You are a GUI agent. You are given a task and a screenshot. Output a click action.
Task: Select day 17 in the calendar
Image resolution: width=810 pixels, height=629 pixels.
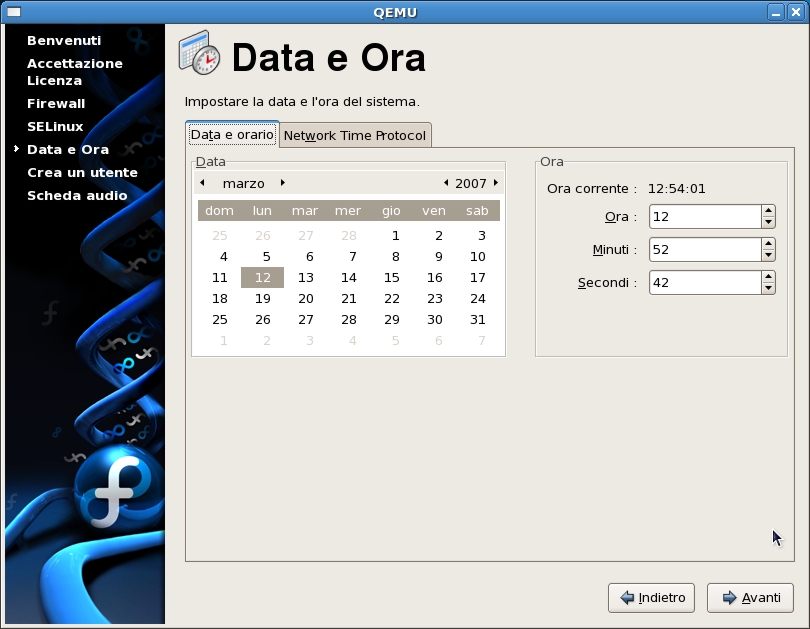pos(477,278)
